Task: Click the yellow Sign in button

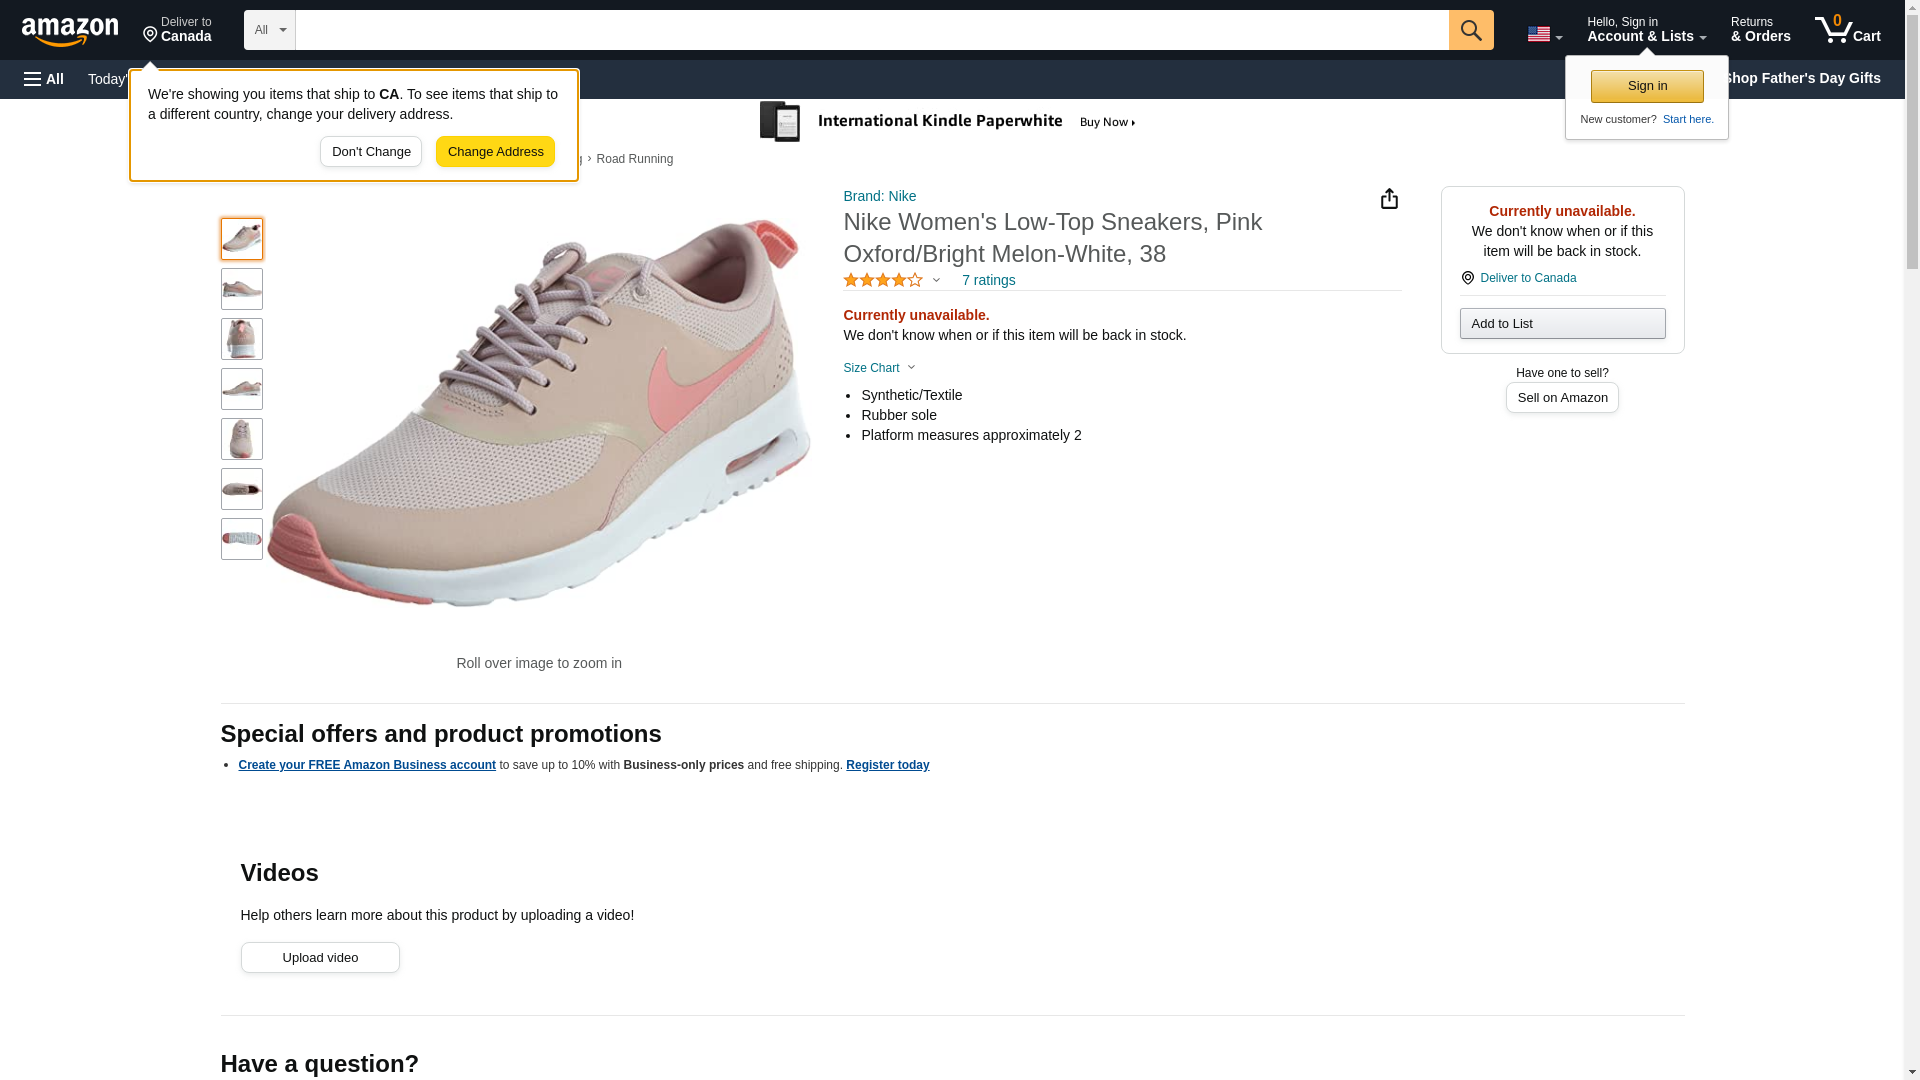Action: 1647,86
